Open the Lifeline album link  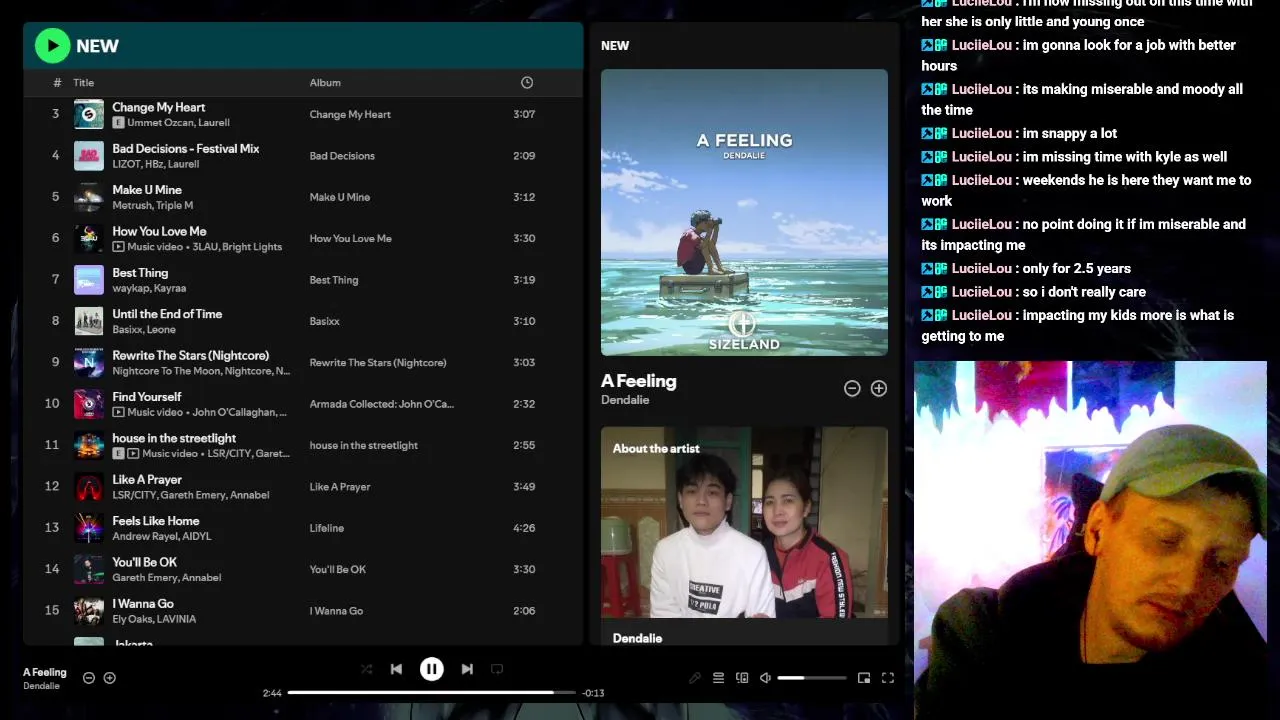pyautogui.click(x=326, y=528)
